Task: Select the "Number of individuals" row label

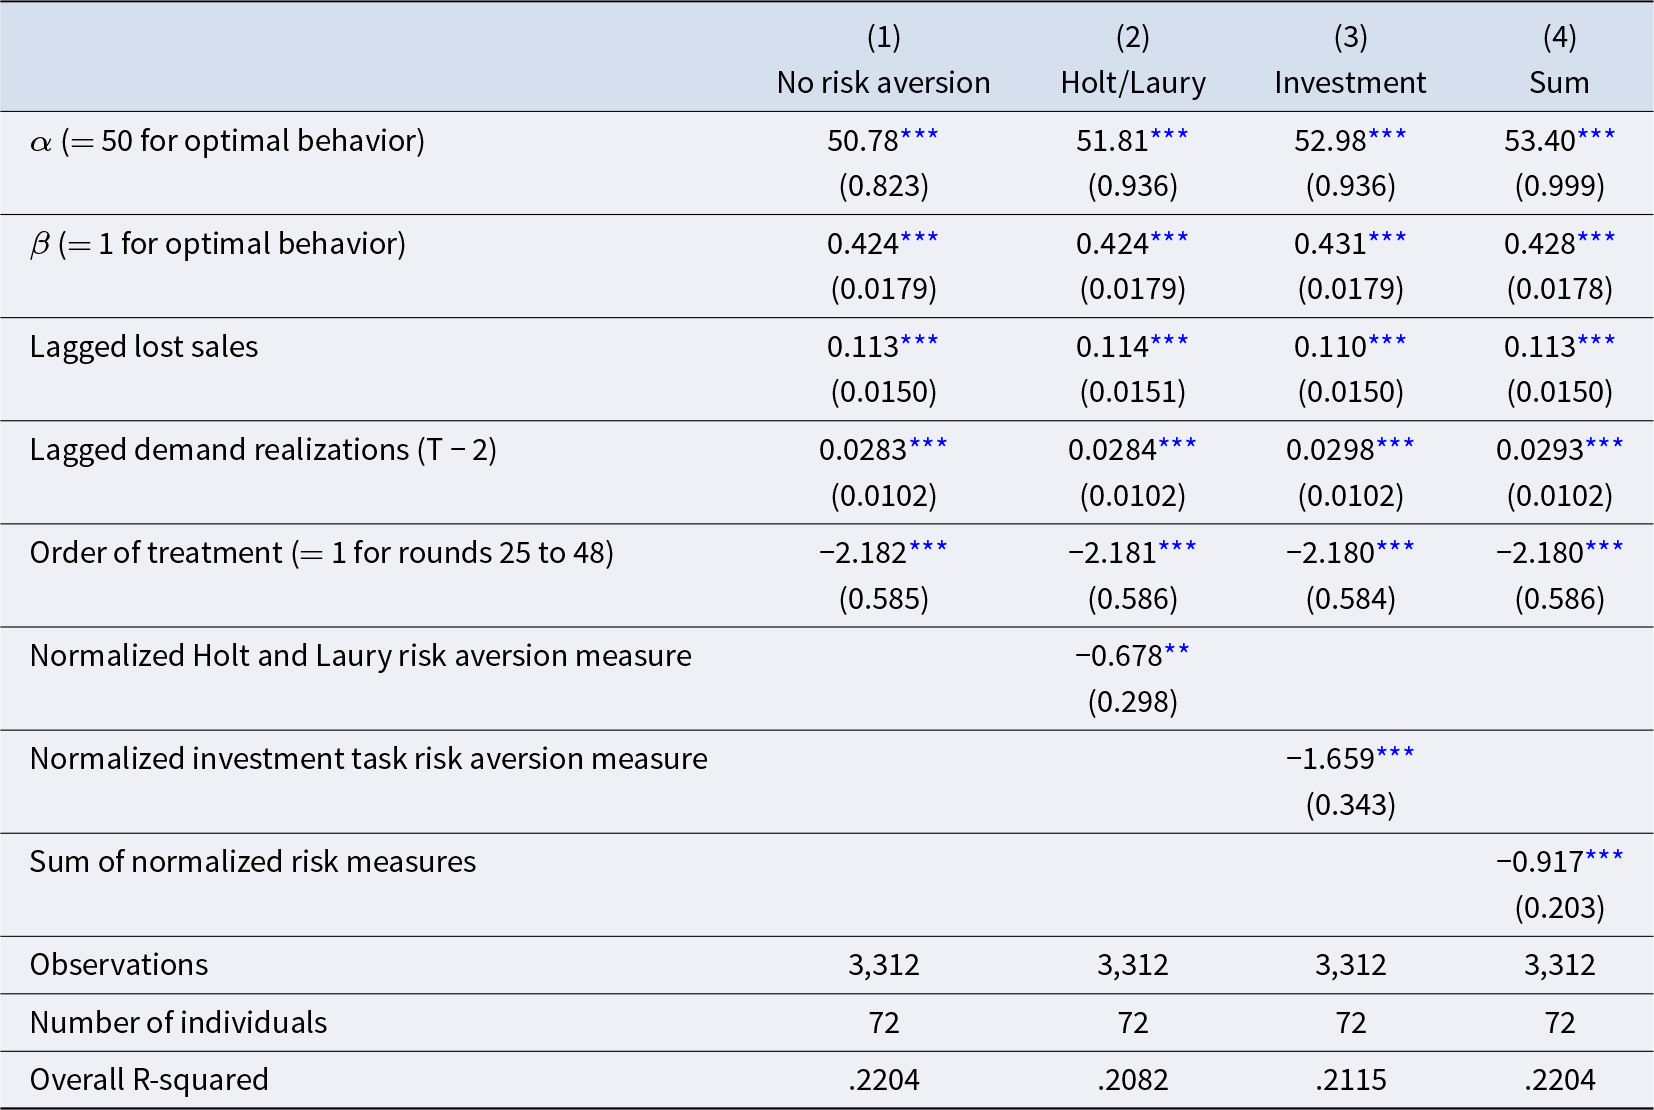Action: pyautogui.click(x=178, y=1023)
